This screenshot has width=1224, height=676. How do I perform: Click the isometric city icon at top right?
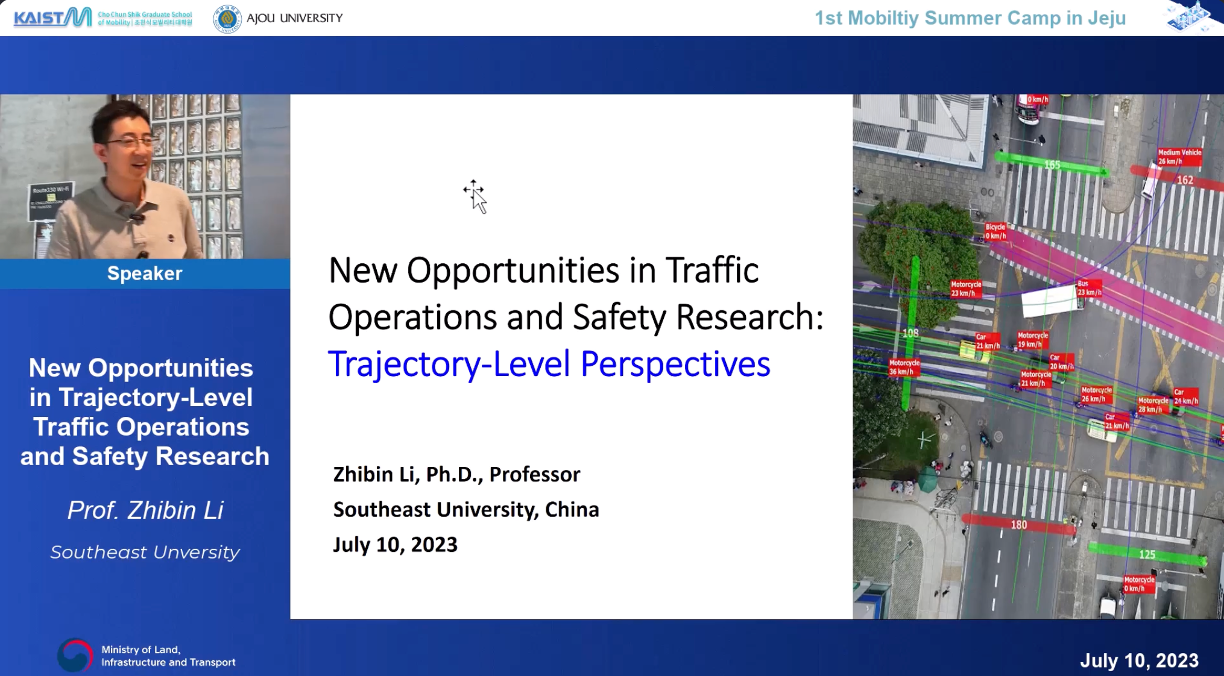pos(1193,16)
